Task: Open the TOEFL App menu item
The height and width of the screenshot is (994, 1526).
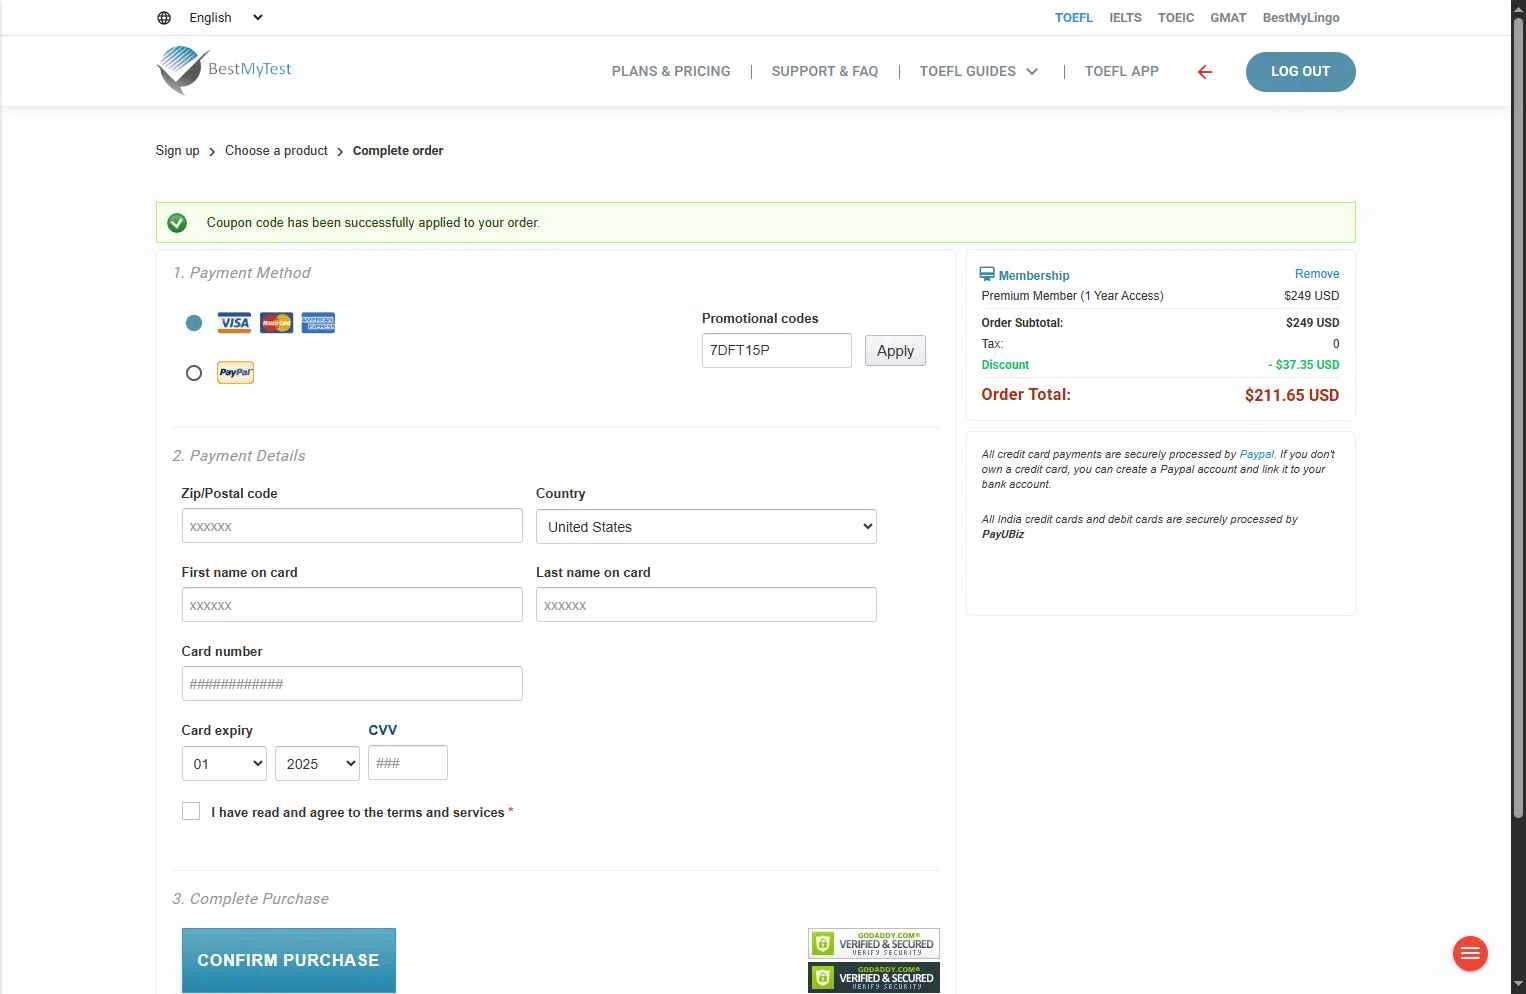Action: point(1122,72)
